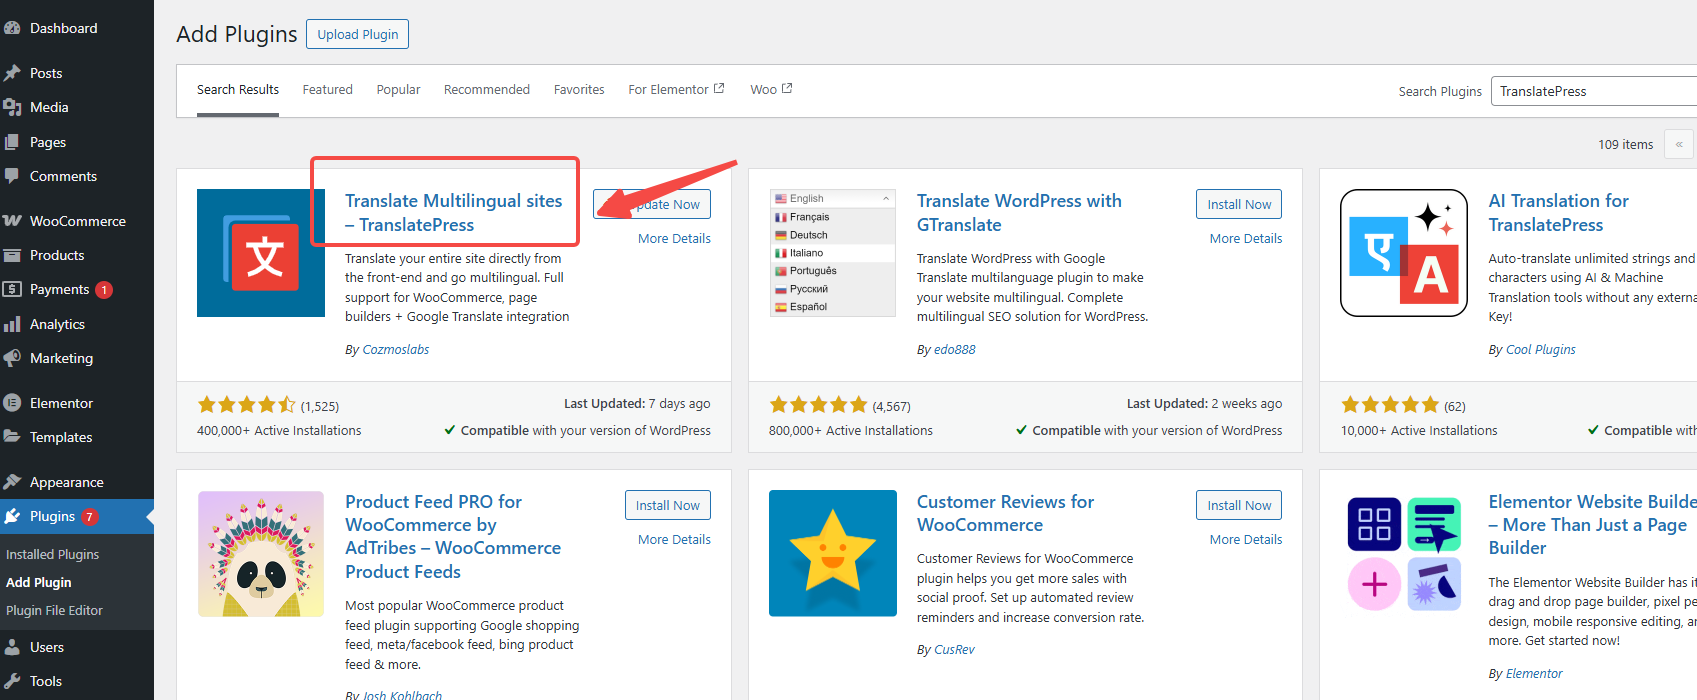
Task: Click the Customer Reviews star thumbnail
Action: (832, 553)
